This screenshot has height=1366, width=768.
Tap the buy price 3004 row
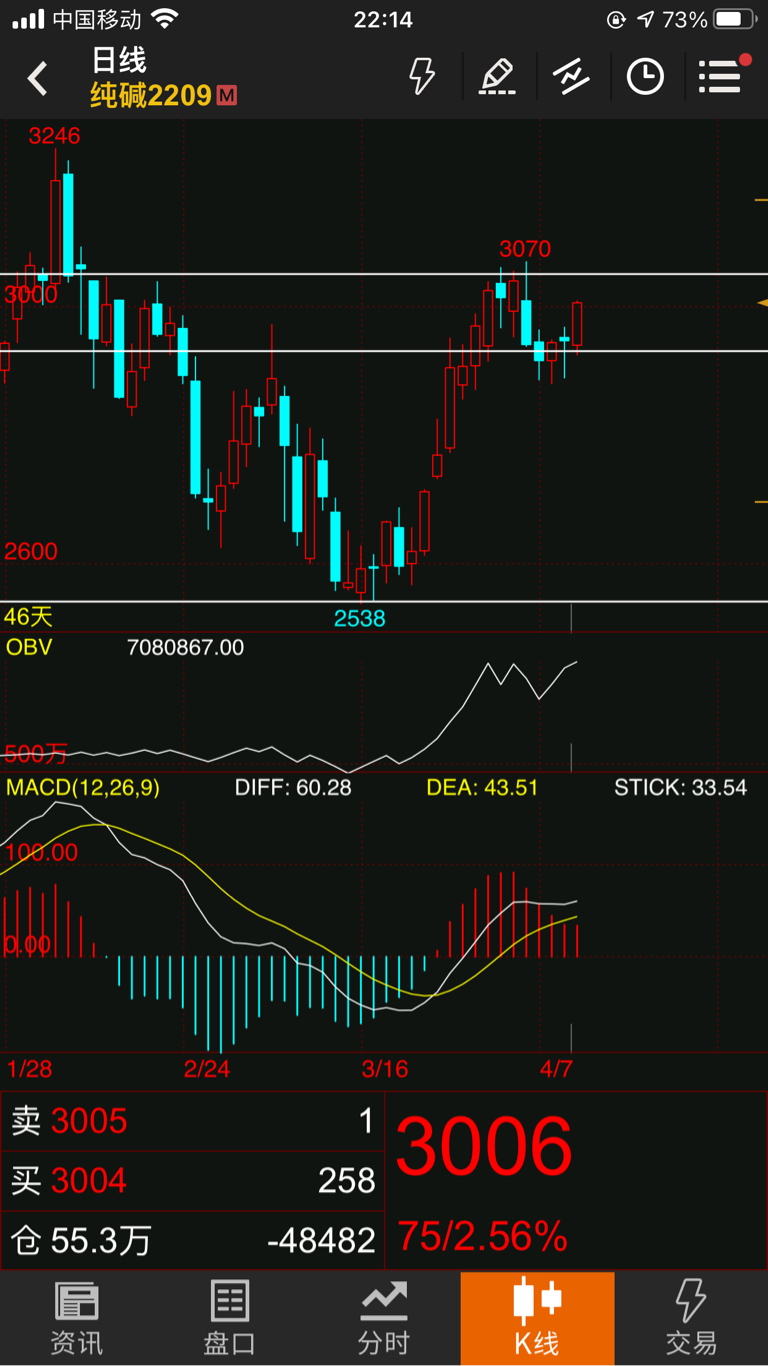click(192, 1181)
